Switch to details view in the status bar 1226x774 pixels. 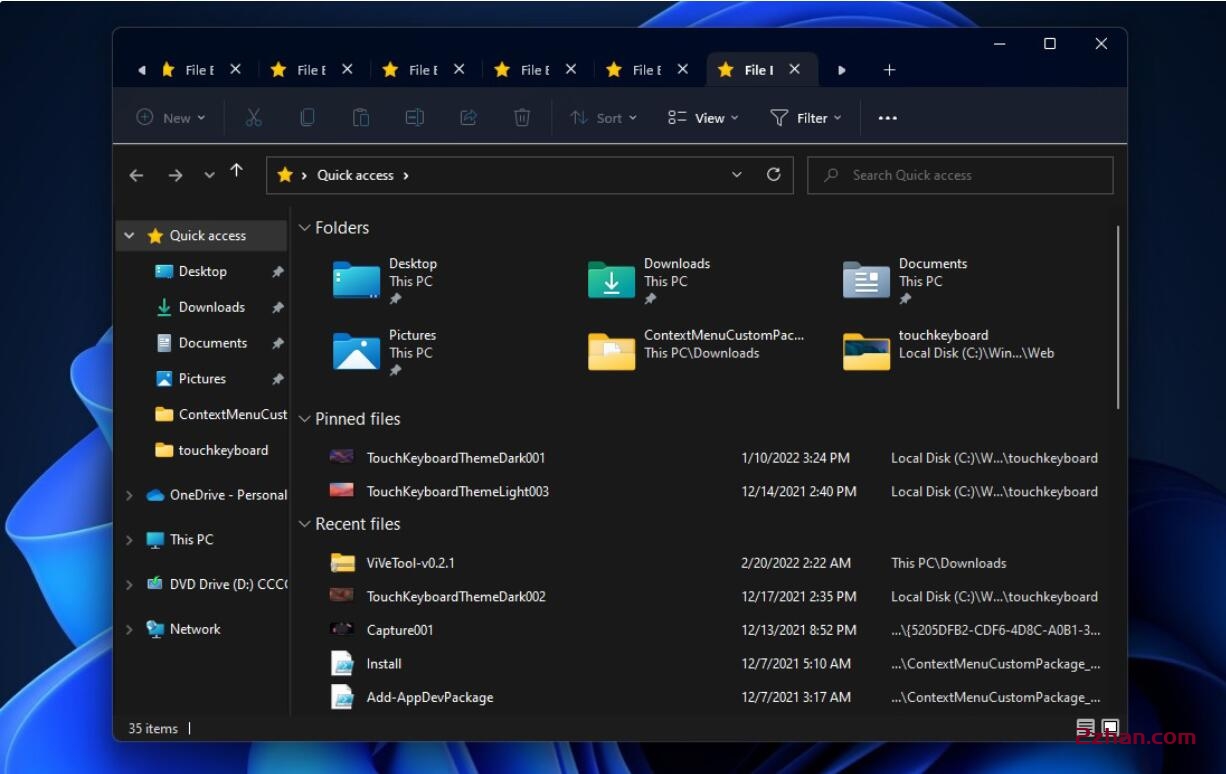click(1085, 727)
